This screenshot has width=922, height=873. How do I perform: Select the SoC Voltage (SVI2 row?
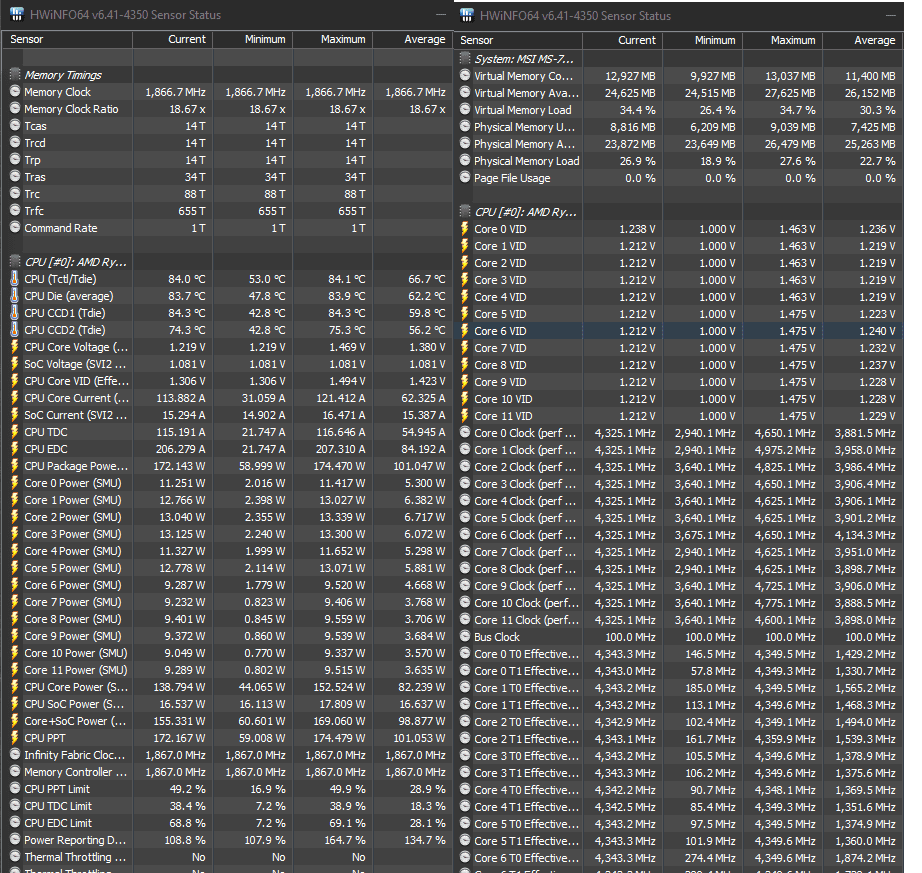228,364
